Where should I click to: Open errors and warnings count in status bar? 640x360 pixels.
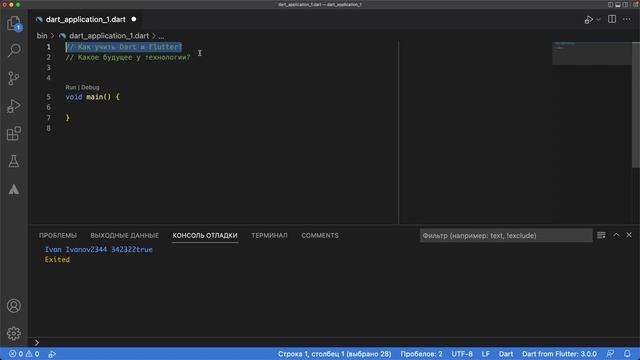[24, 354]
